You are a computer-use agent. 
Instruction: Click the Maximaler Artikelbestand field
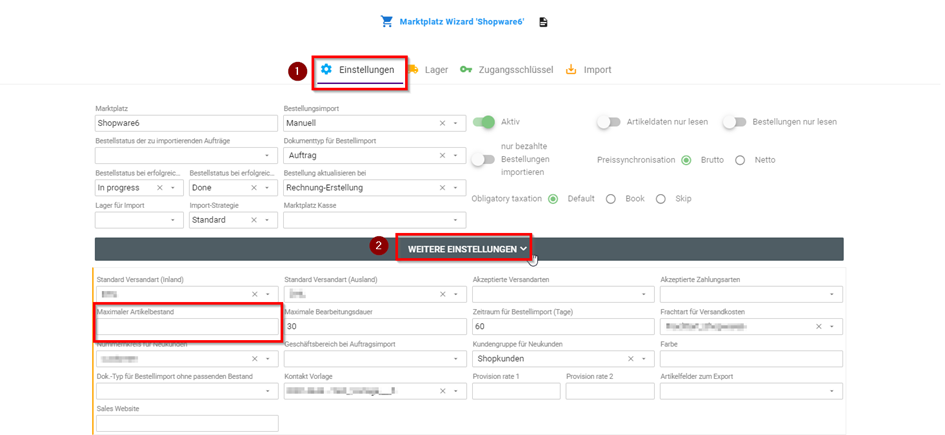point(186,327)
